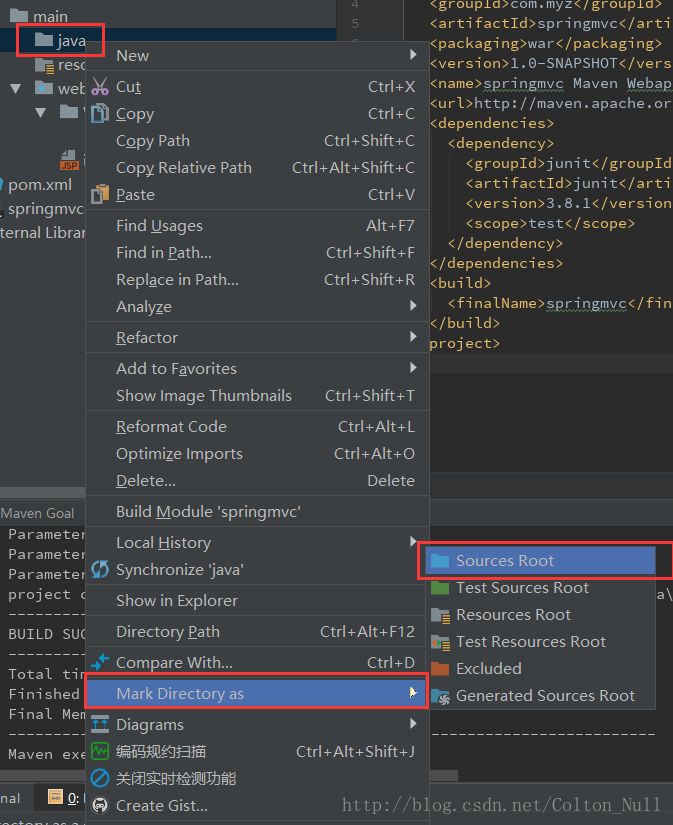
Task: Mark directory as Test Sources Root
Action: pyautogui.click(x=540, y=587)
